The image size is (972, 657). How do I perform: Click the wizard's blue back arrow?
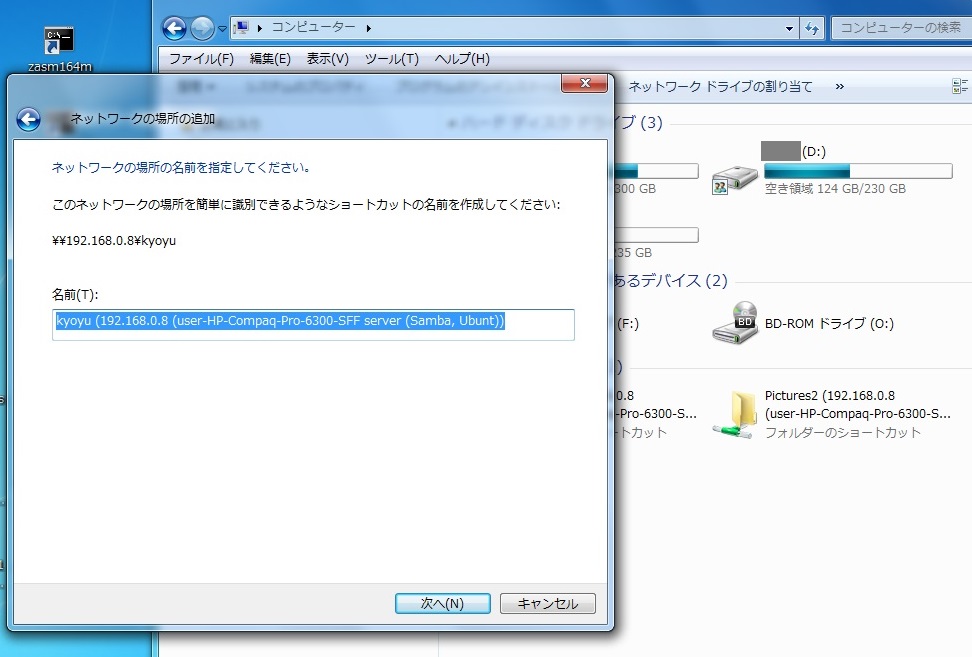point(28,120)
